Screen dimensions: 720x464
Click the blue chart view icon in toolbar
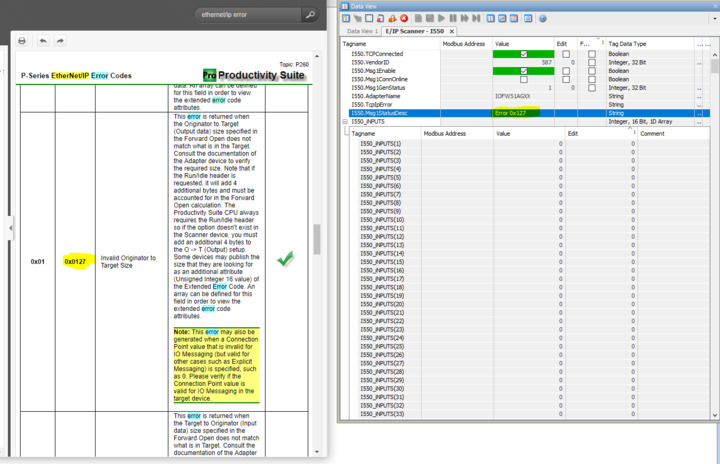[502, 18]
